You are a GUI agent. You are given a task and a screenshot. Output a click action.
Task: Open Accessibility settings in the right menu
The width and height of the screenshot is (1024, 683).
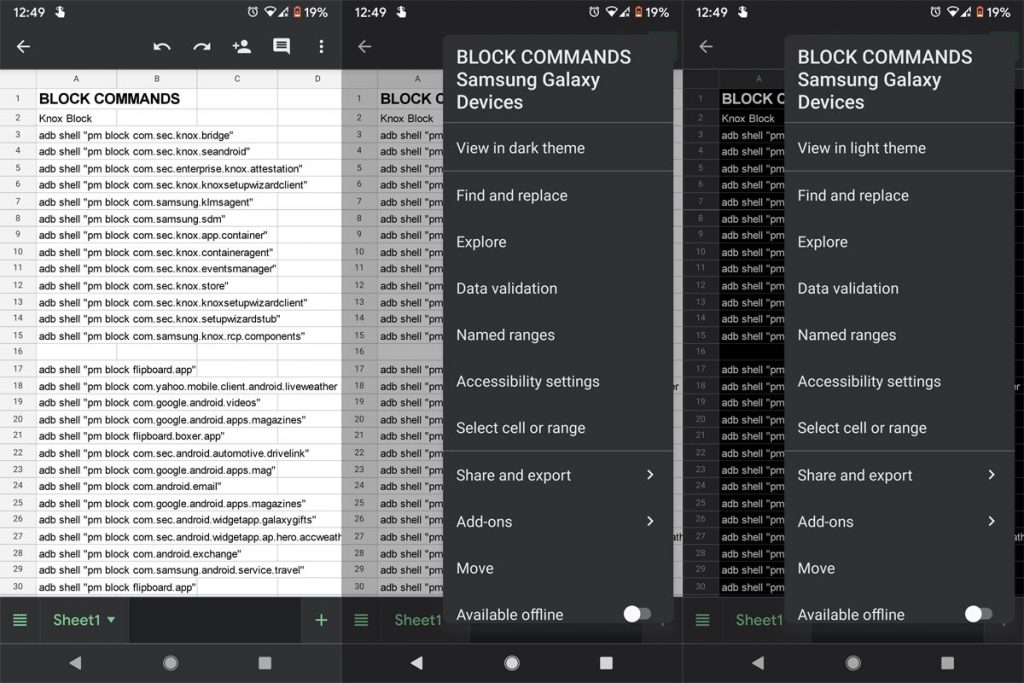point(899,381)
